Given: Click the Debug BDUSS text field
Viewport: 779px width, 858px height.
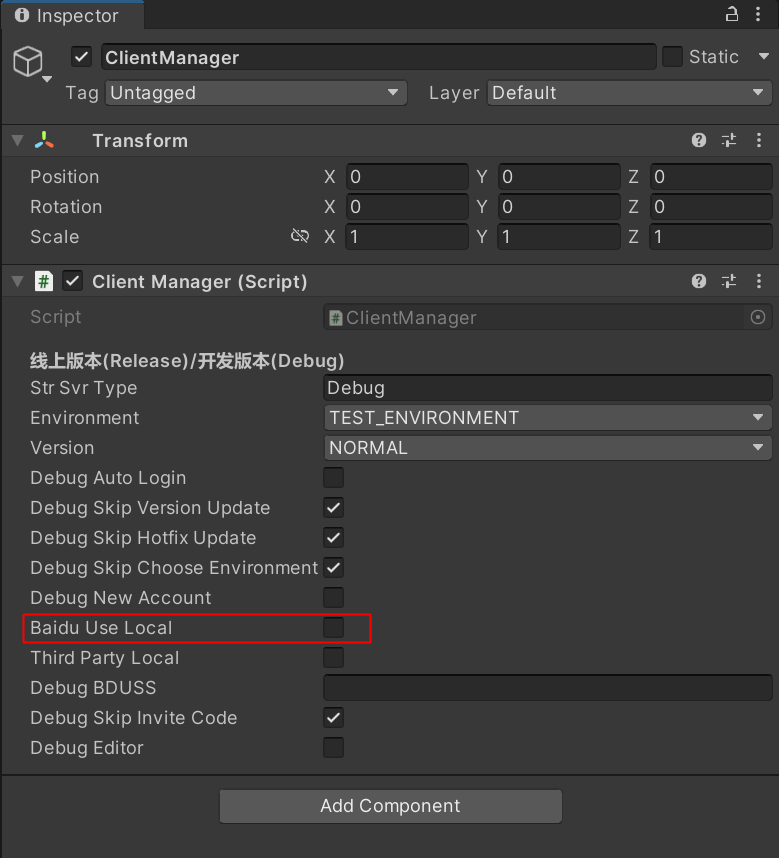Looking at the screenshot, I should tap(547, 688).
